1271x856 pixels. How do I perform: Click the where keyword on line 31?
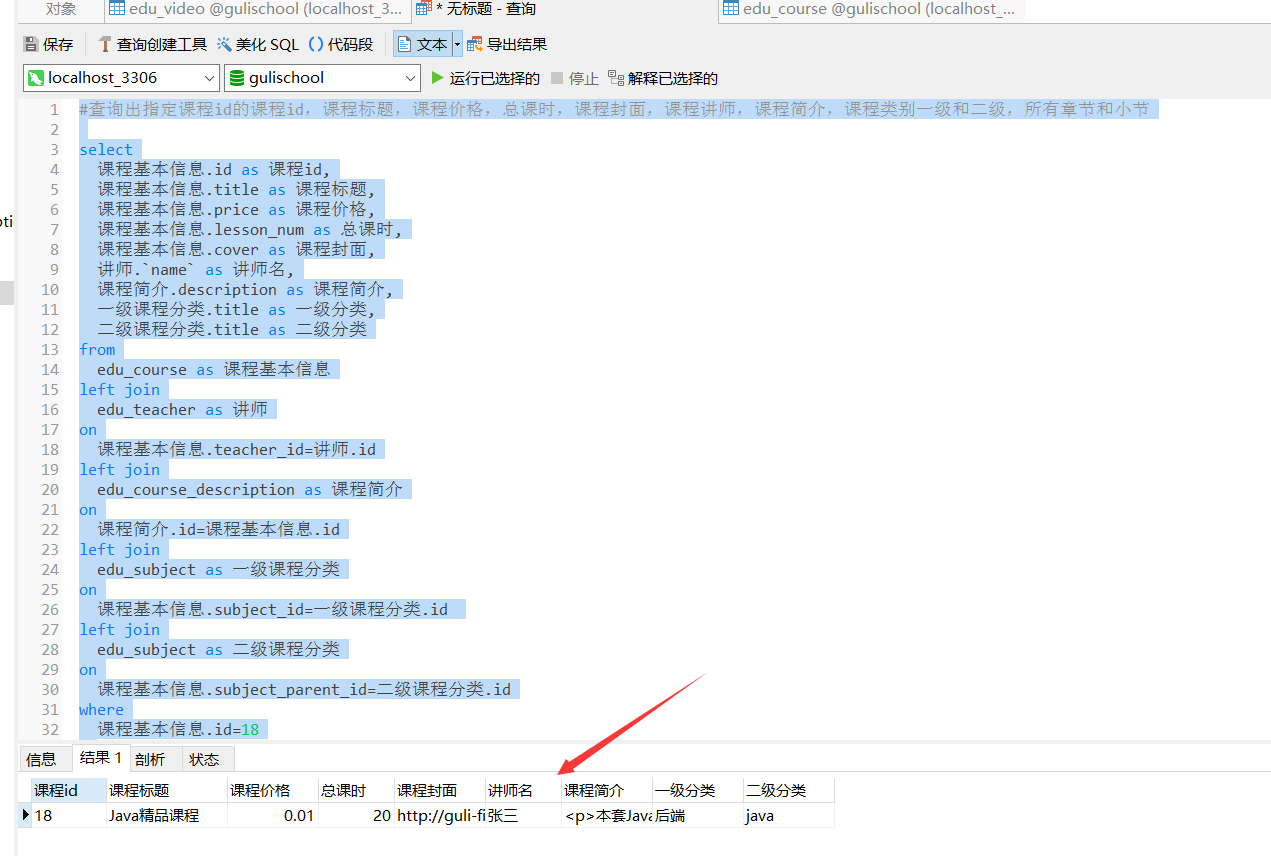[x=102, y=709]
